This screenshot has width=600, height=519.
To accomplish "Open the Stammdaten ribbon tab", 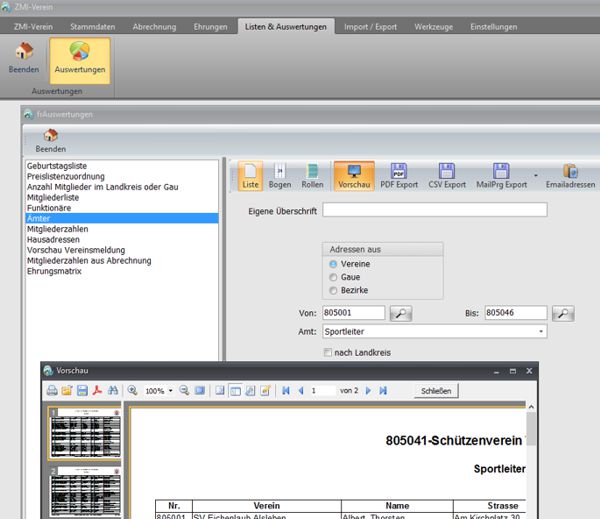I will pos(93,27).
